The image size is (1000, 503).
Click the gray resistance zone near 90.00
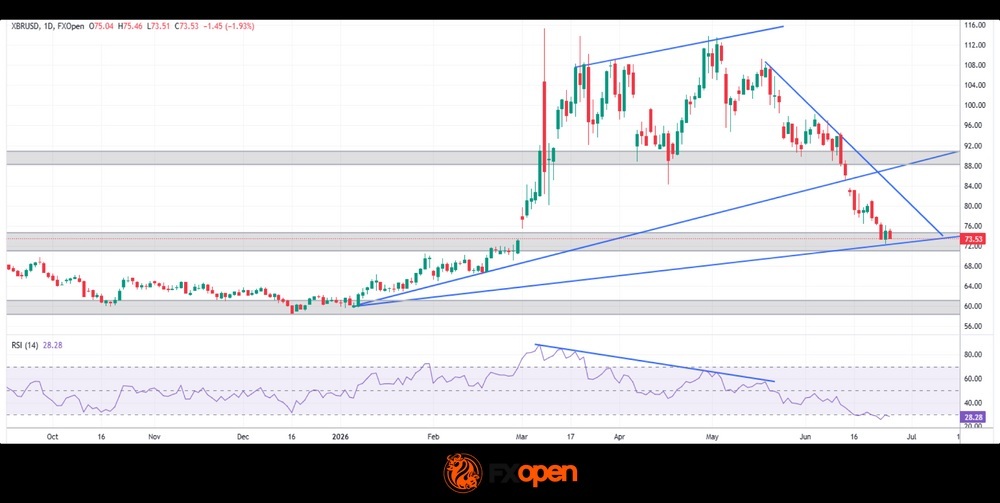pyautogui.click(x=482, y=157)
